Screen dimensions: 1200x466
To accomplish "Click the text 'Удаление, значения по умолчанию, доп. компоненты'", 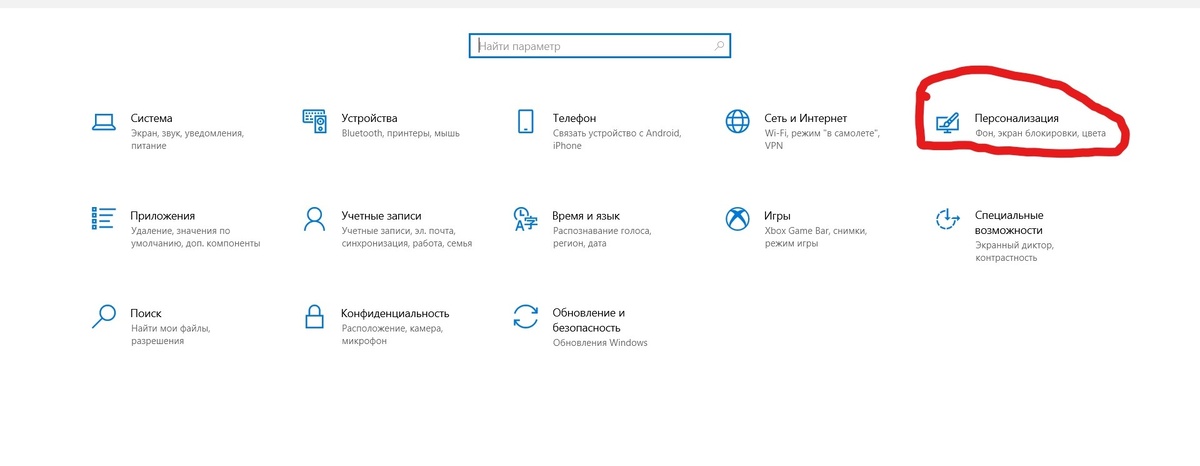I will [x=195, y=236].
